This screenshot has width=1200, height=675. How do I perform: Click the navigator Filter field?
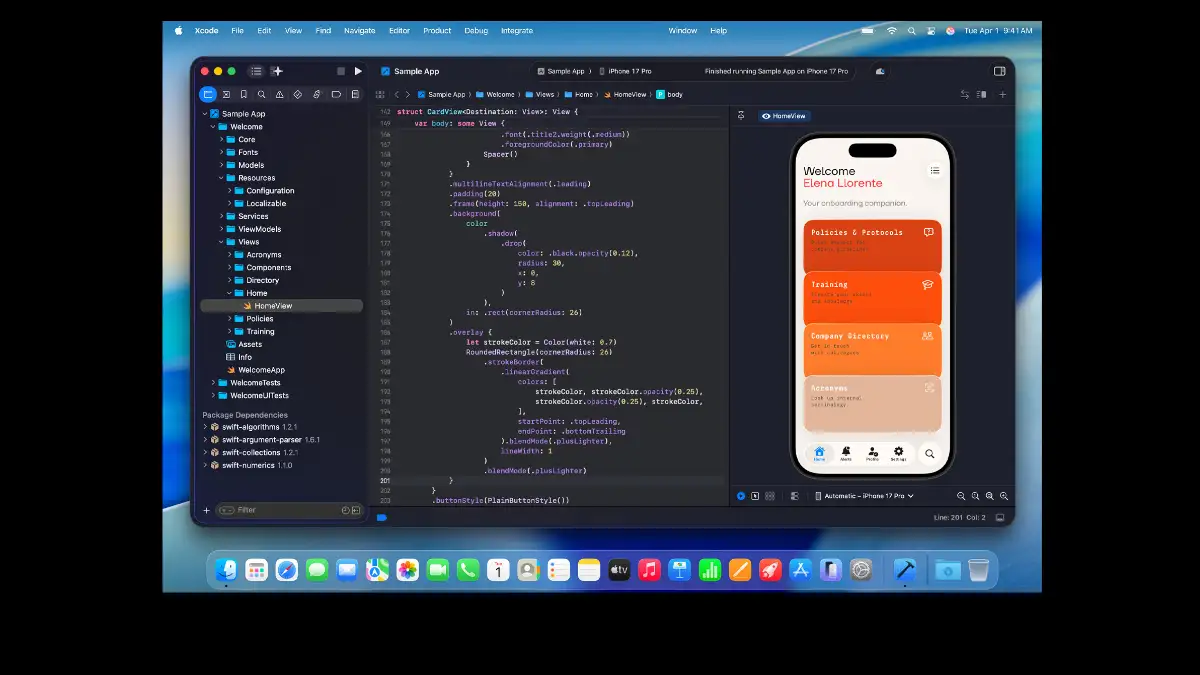[285, 510]
